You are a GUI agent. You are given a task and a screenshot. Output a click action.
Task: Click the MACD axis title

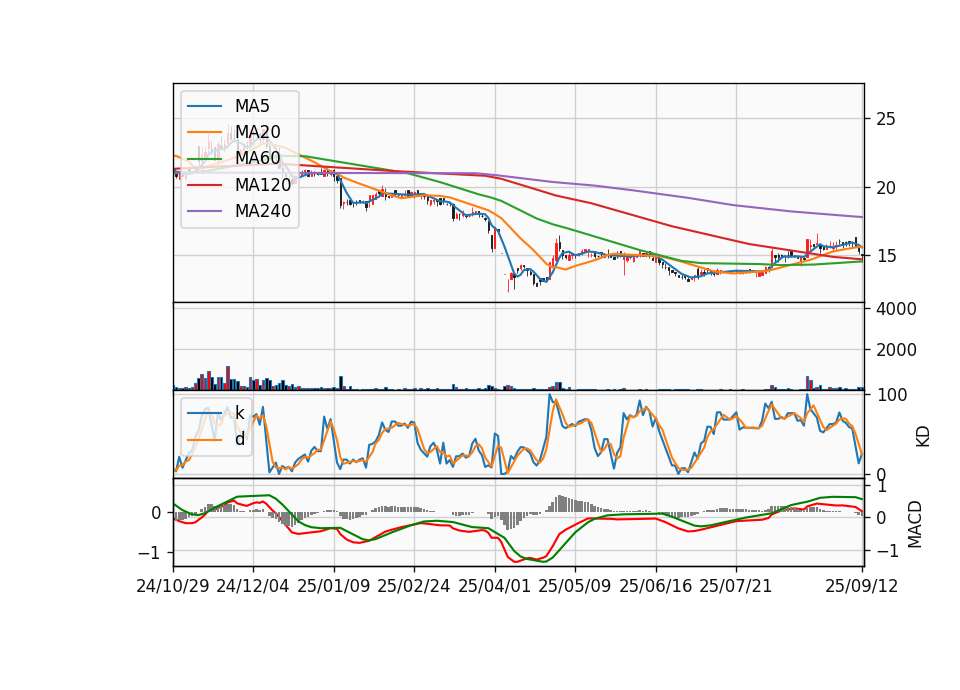915,524
